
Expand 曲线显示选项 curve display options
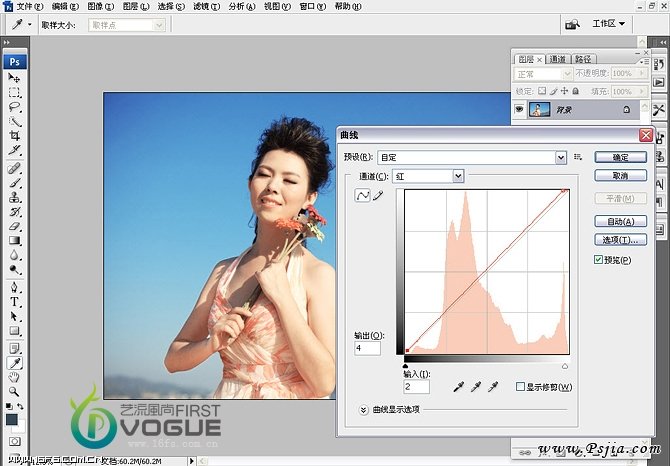click(x=363, y=409)
